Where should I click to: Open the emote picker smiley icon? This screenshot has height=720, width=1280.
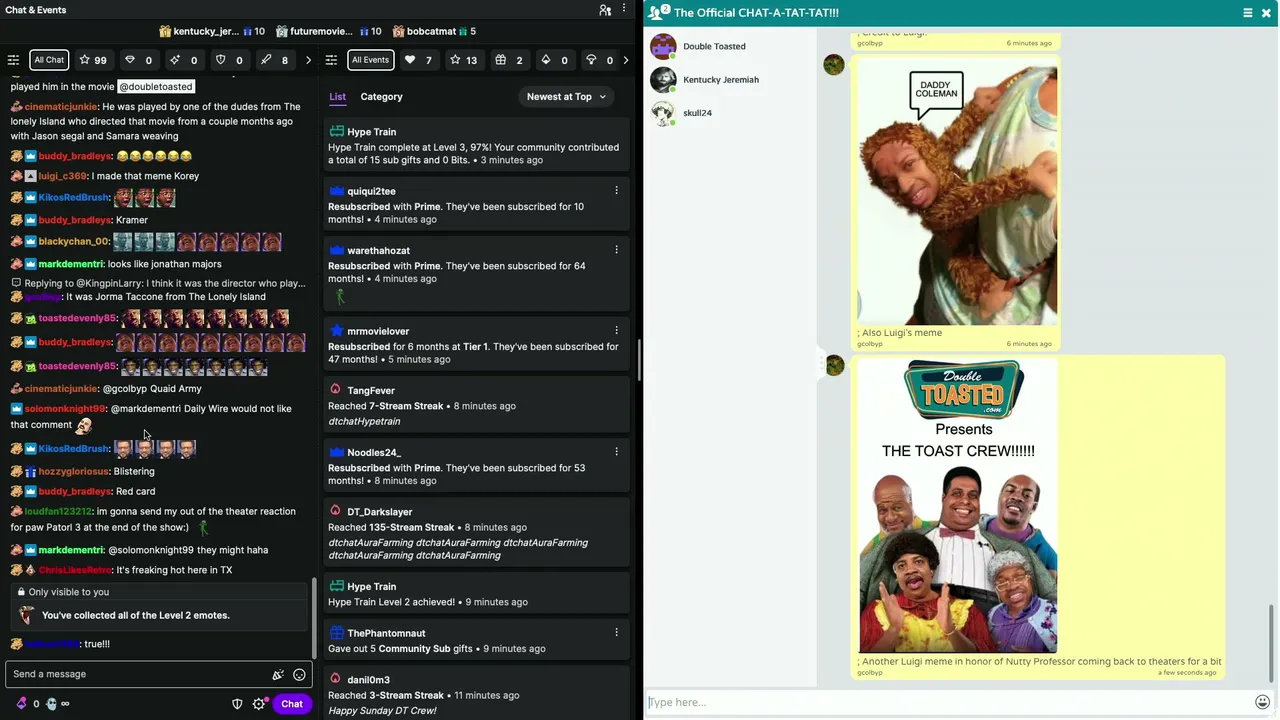click(299, 675)
